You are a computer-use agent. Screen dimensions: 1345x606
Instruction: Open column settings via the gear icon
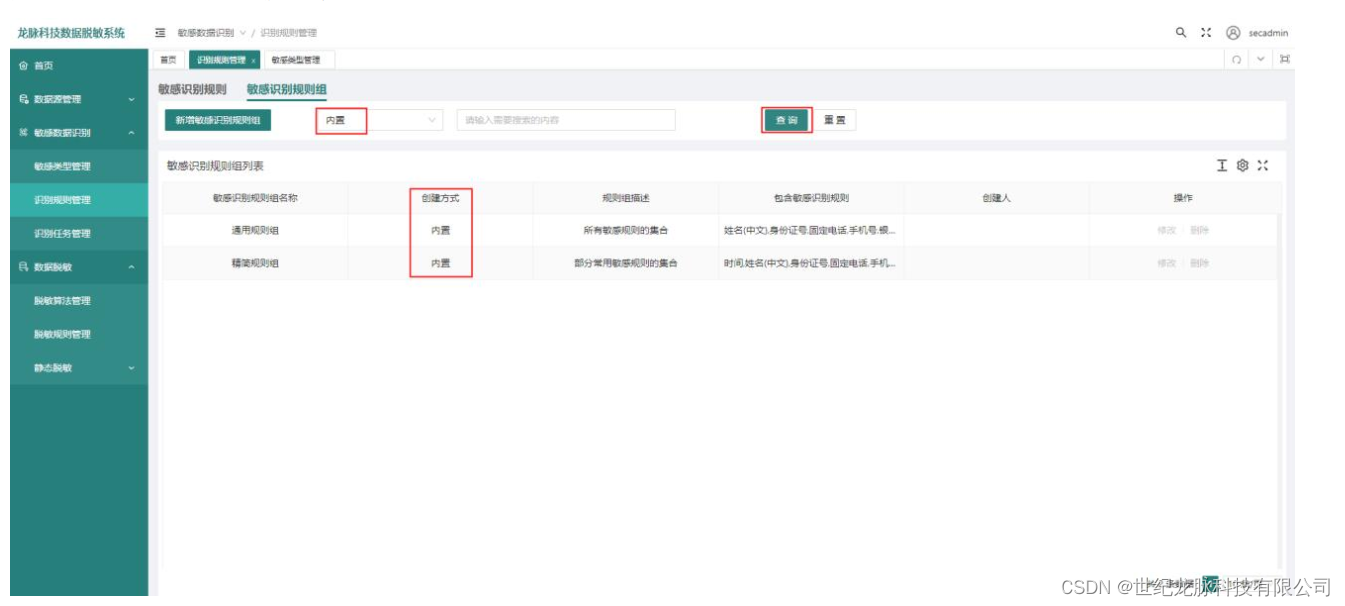click(1243, 166)
